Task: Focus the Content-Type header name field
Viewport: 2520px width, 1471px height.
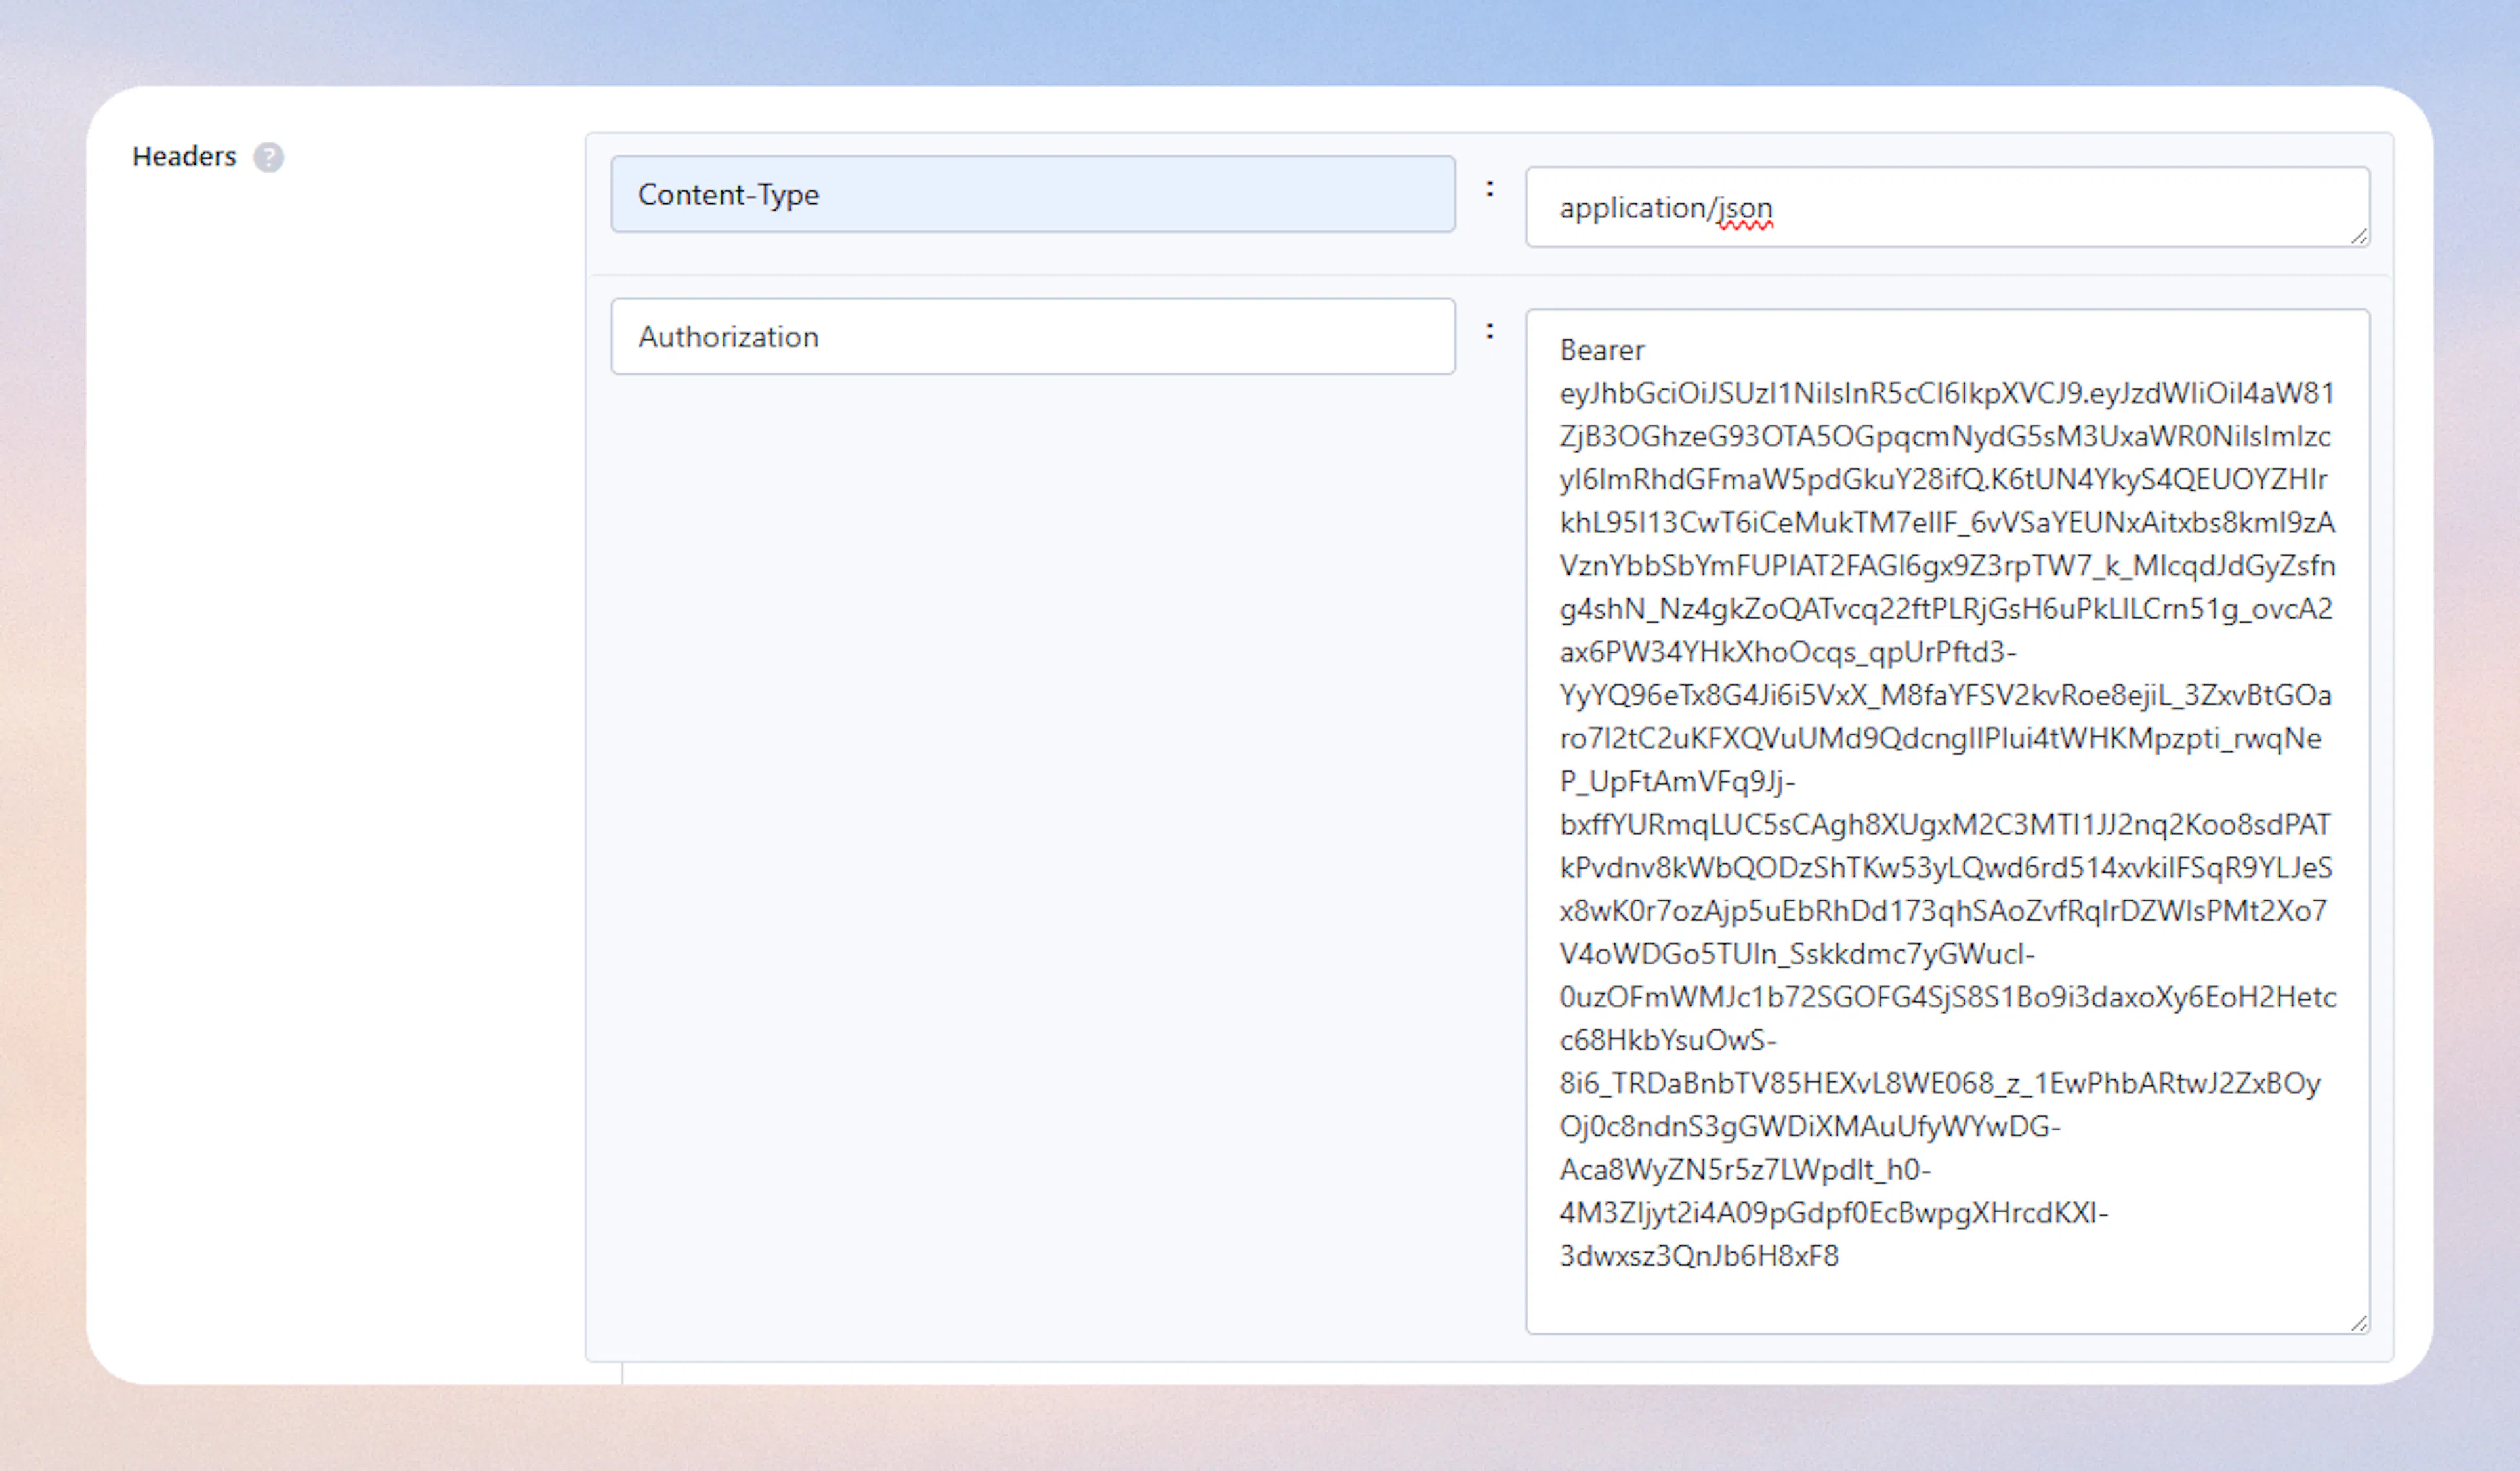Action: [1030, 195]
